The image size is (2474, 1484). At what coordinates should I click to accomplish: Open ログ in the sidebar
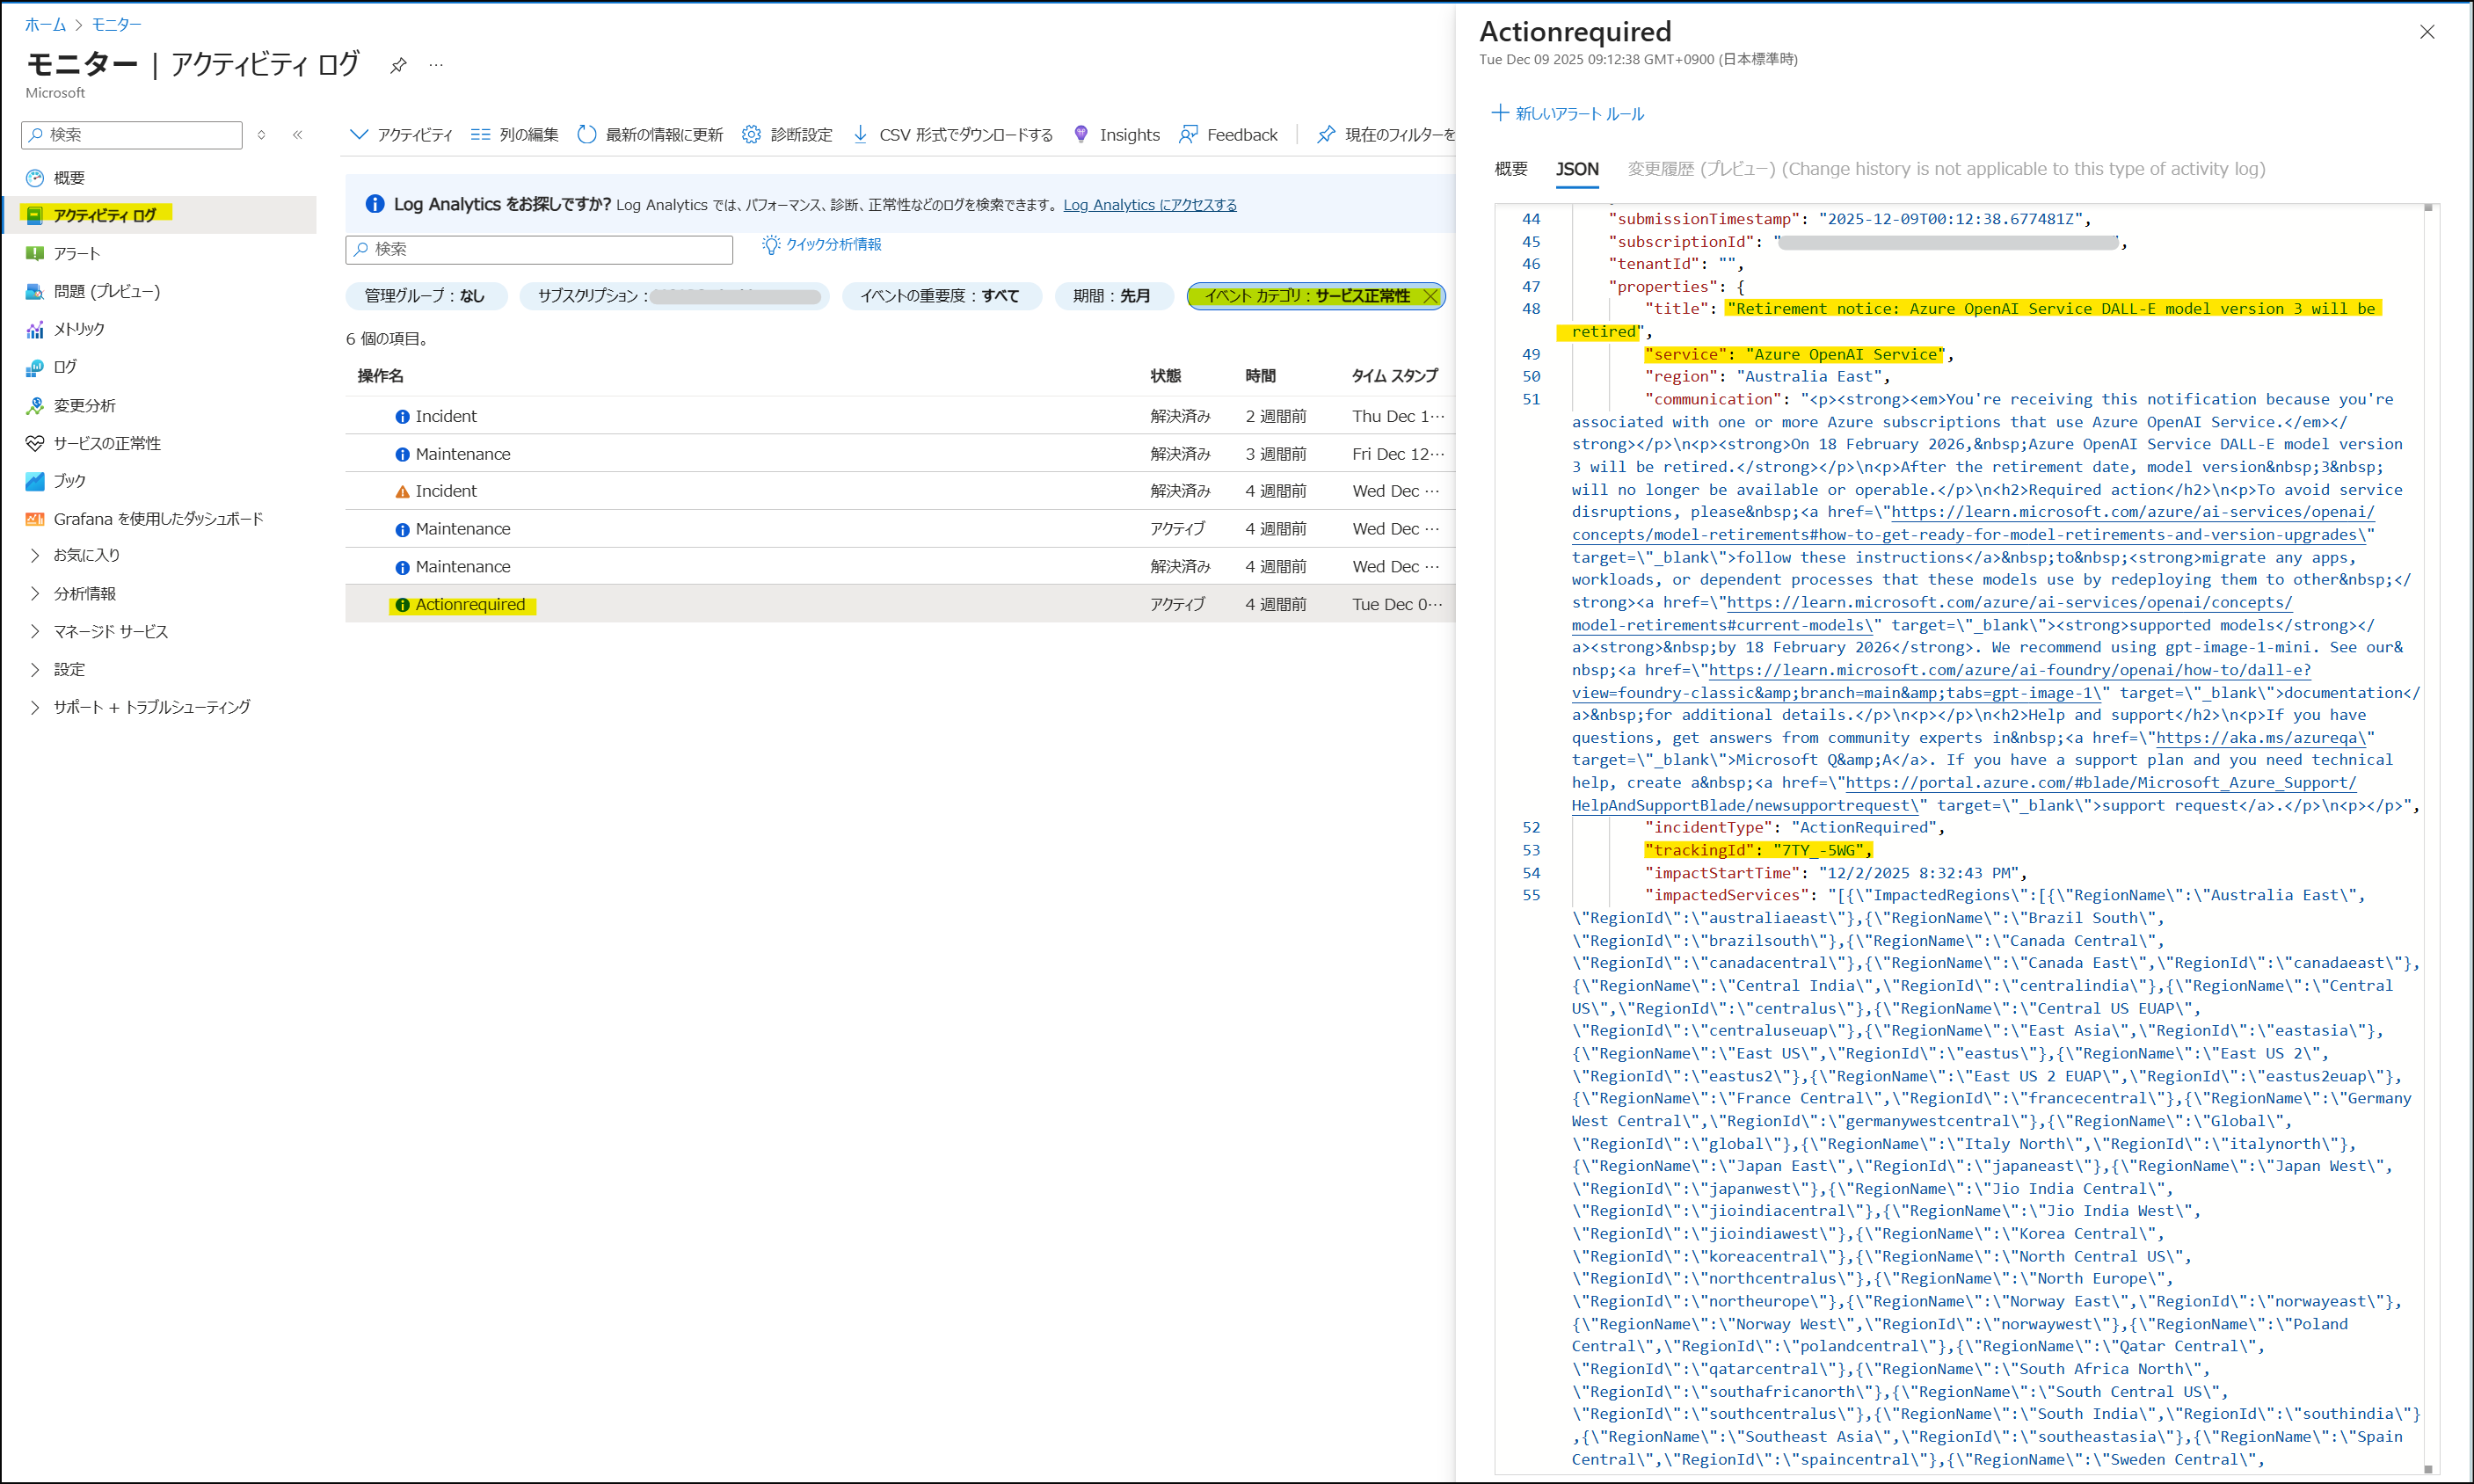(x=65, y=367)
